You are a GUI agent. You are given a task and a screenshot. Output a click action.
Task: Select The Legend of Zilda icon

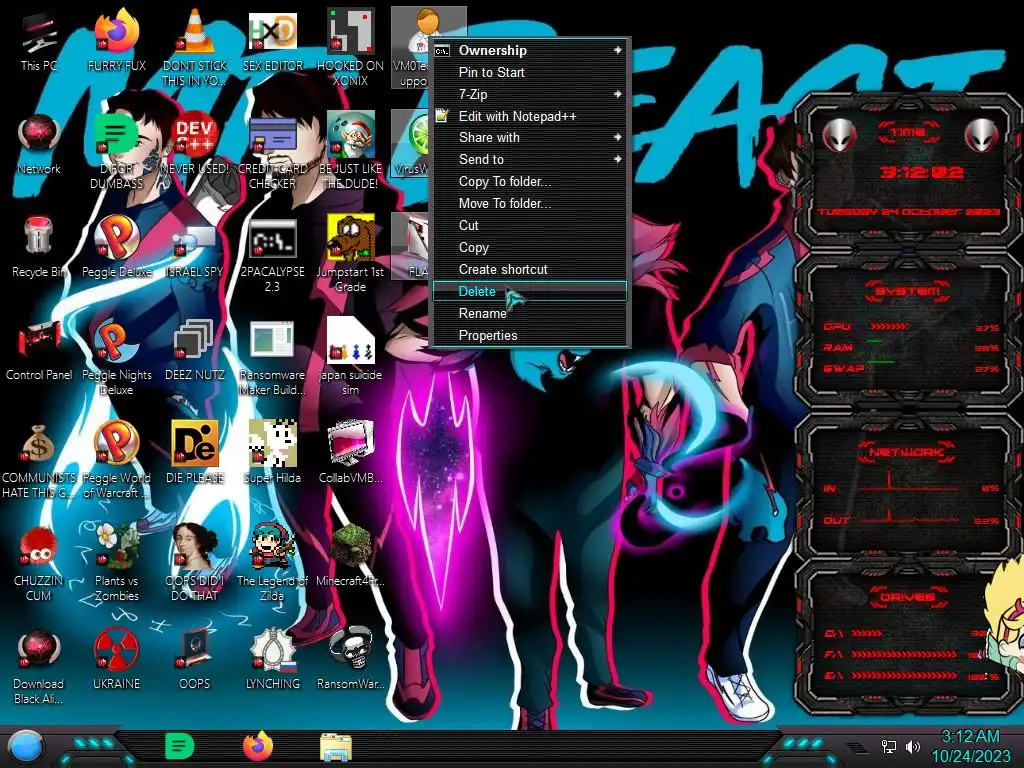click(x=272, y=564)
